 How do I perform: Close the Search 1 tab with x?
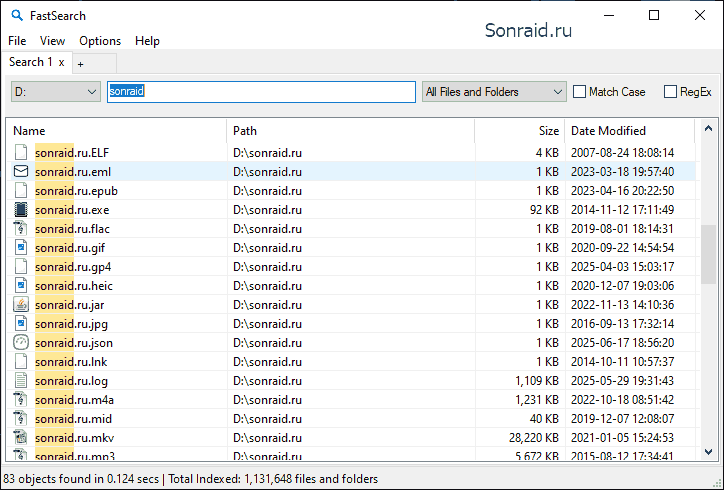tap(61, 62)
